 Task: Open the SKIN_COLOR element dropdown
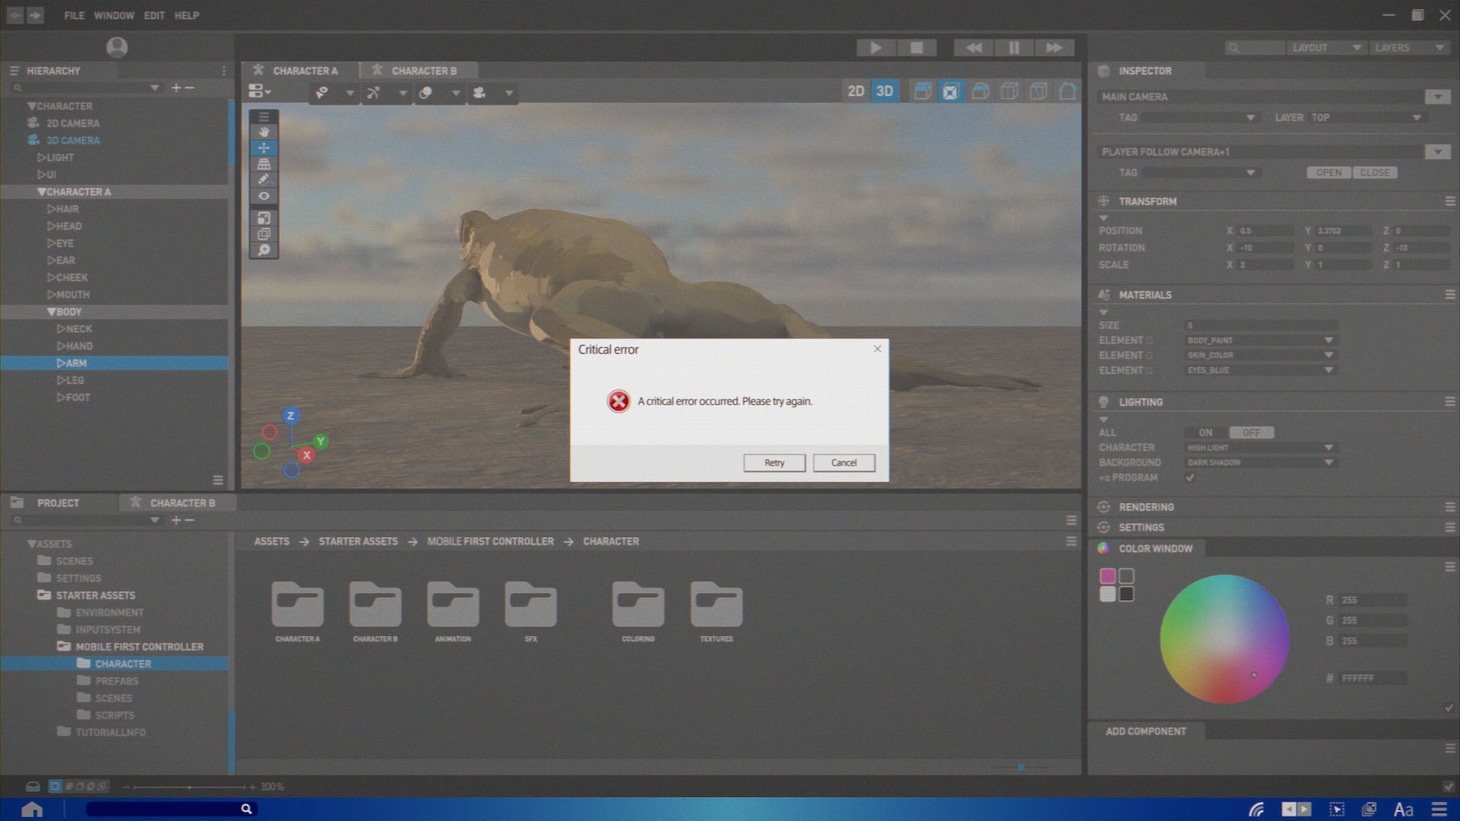pyautogui.click(x=1260, y=356)
